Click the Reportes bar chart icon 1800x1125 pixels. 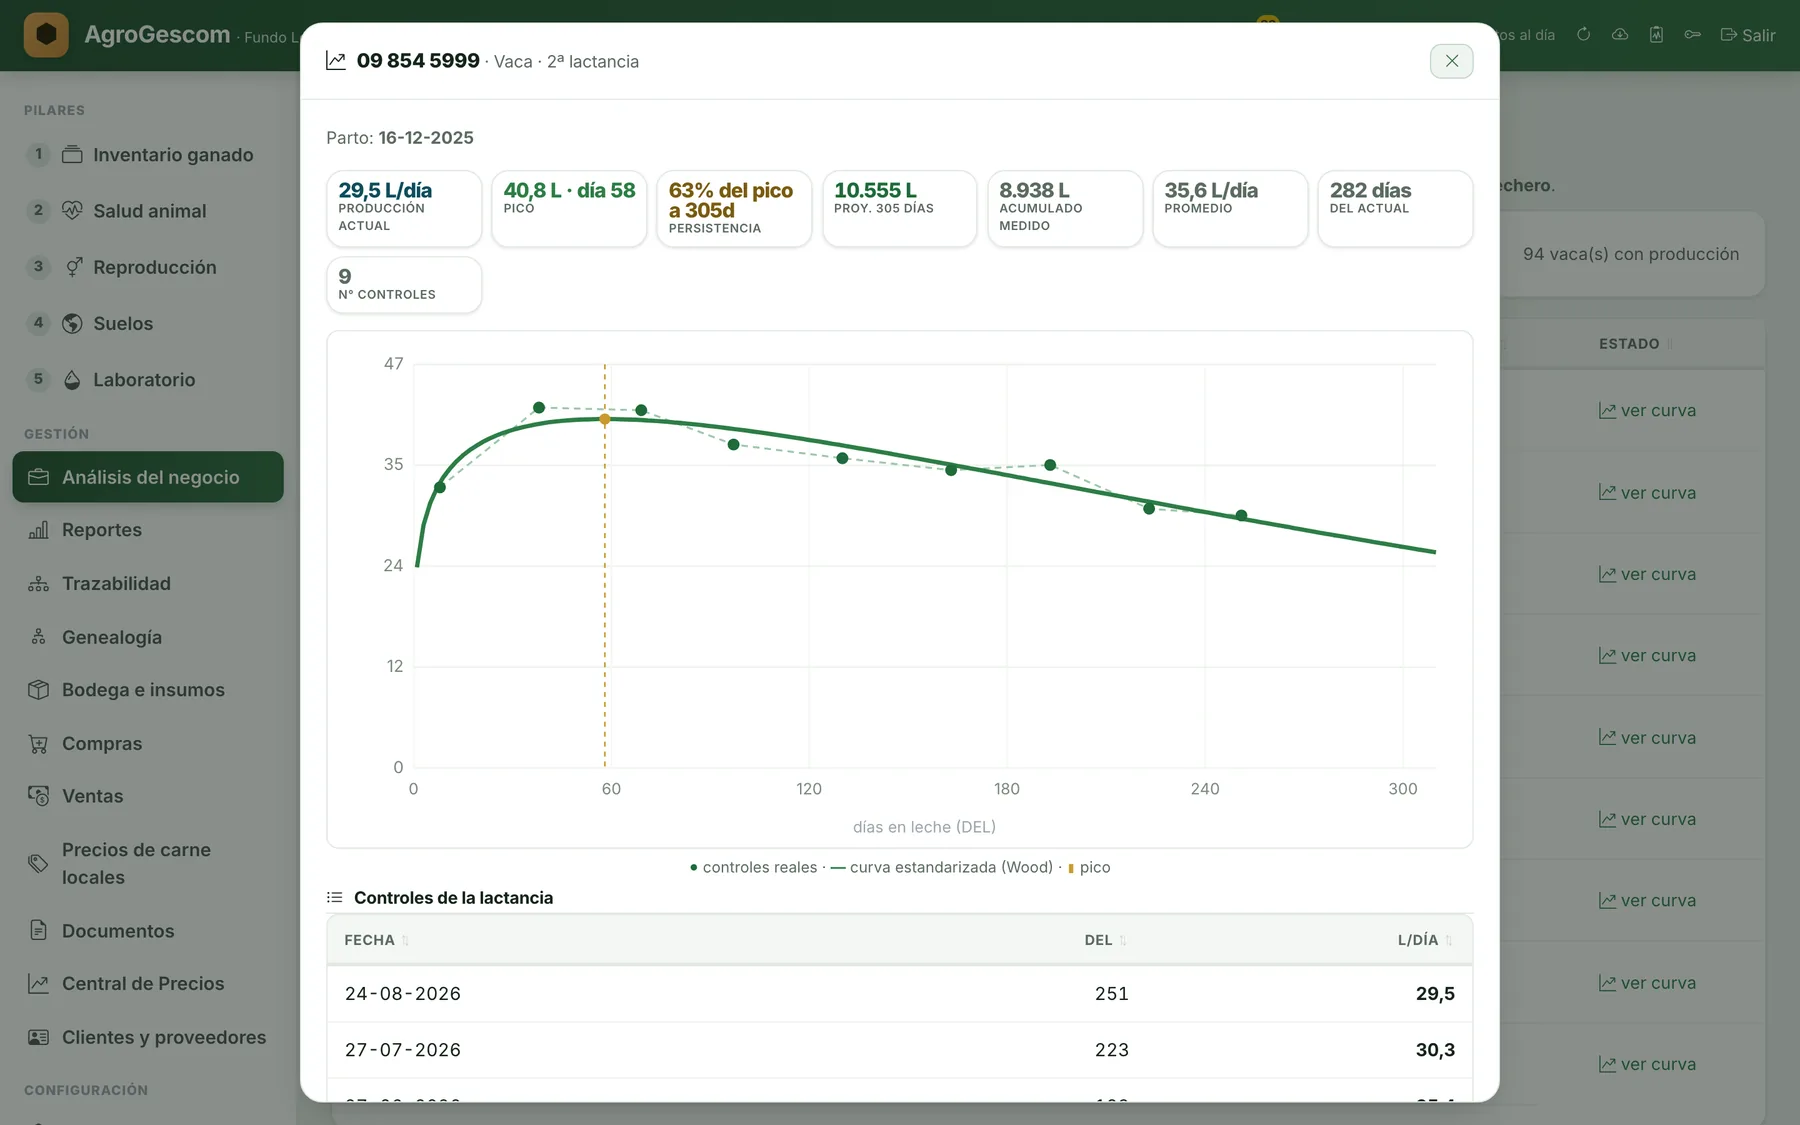point(38,530)
